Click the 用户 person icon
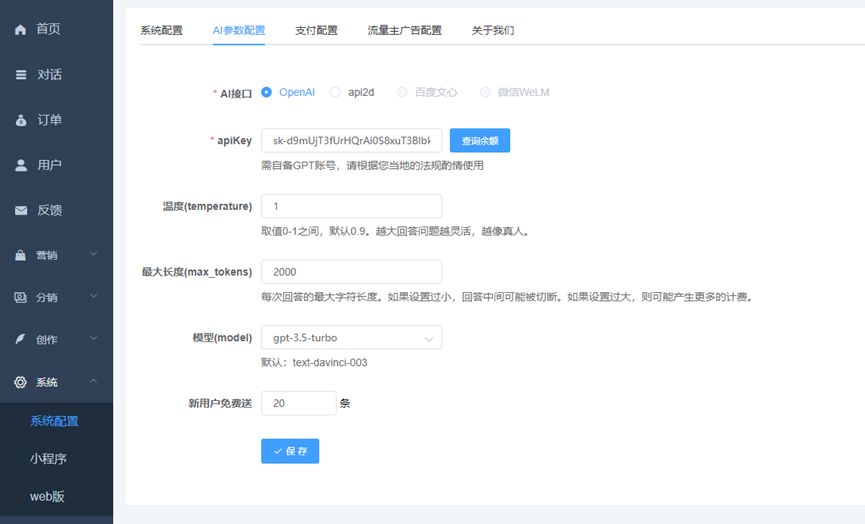865x524 pixels. (21, 165)
